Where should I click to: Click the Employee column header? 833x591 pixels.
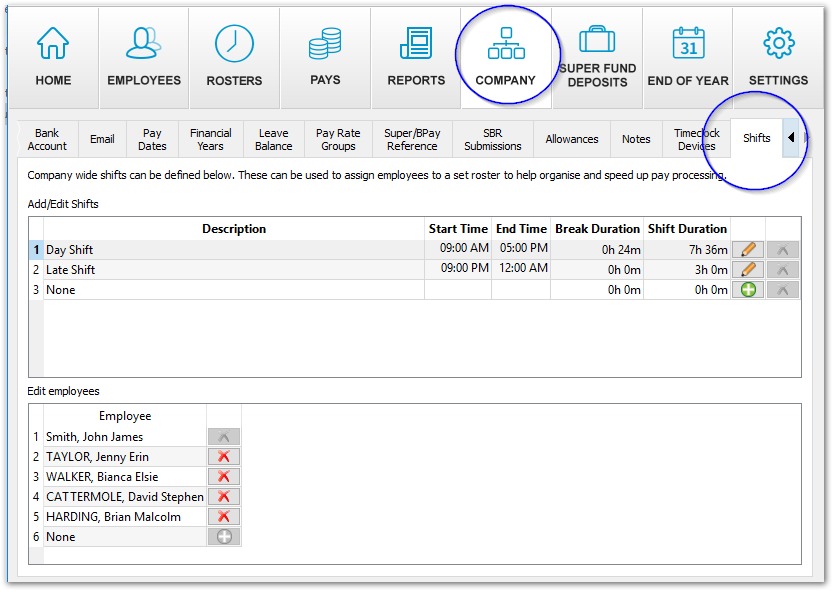click(x=125, y=416)
